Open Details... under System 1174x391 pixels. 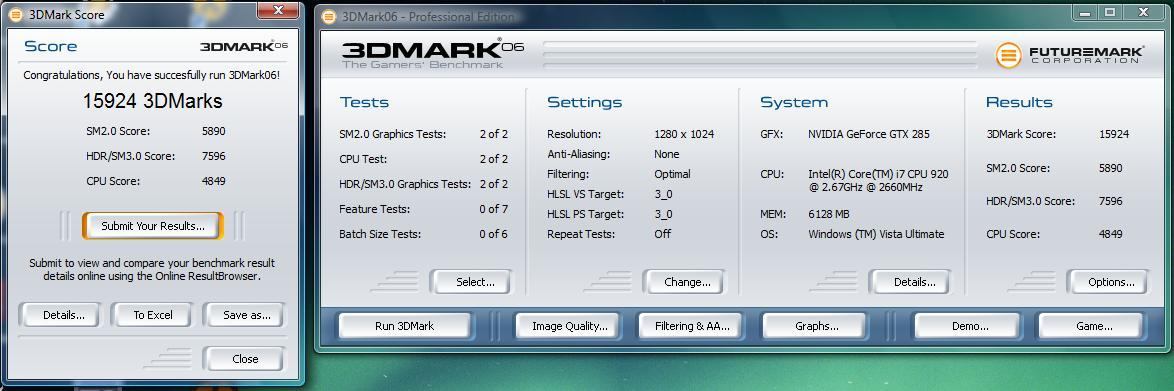(x=914, y=282)
